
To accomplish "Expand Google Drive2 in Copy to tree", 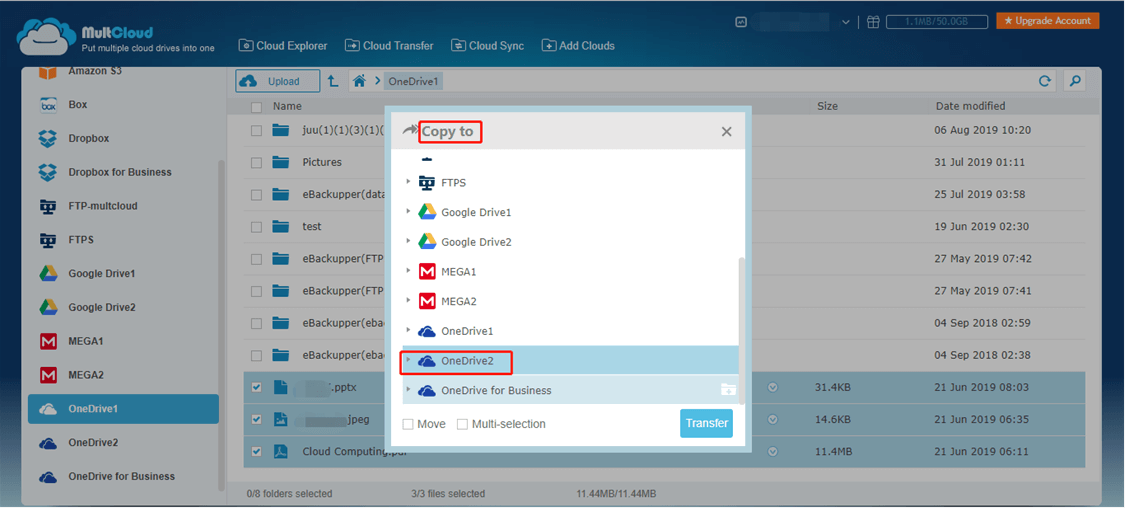I will [408, 242].
